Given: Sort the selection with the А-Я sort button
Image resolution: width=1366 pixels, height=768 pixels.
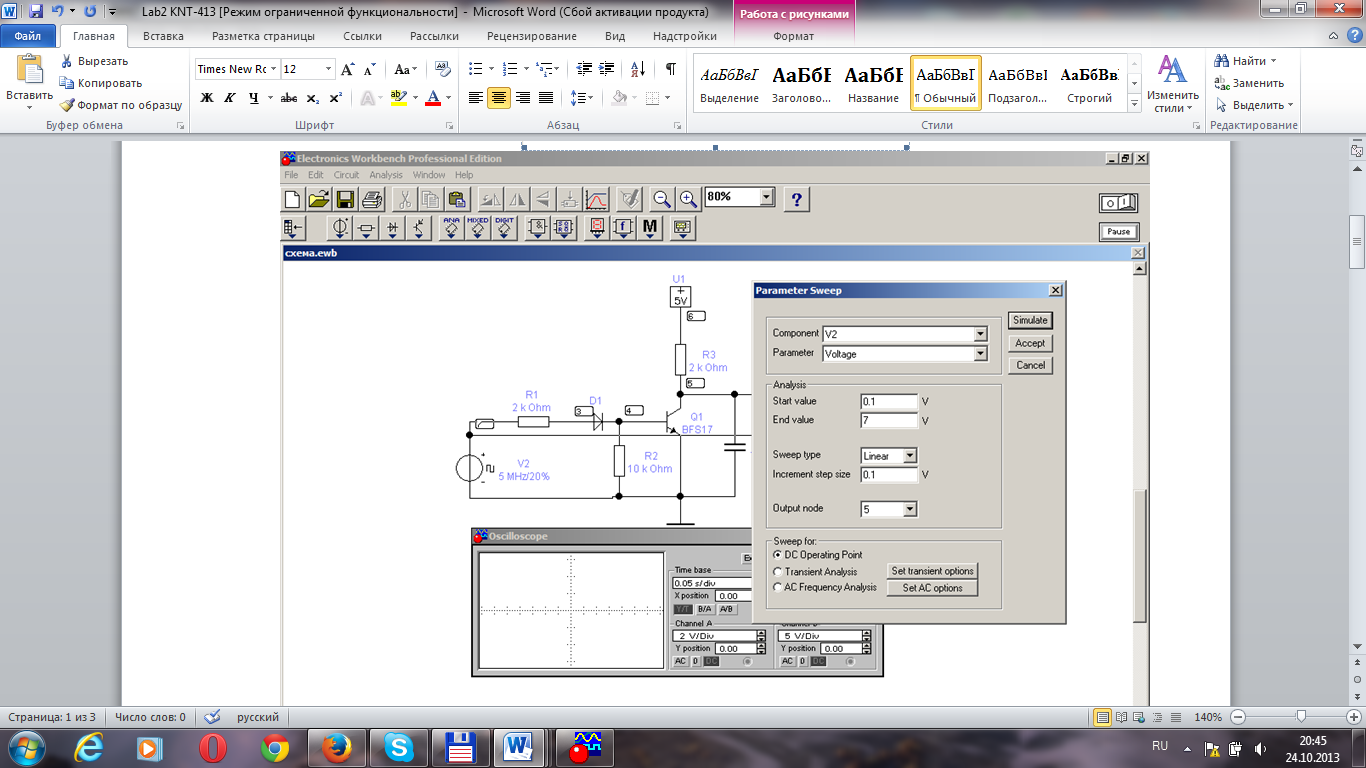Looking at the screenshot, I should (637, 69).
